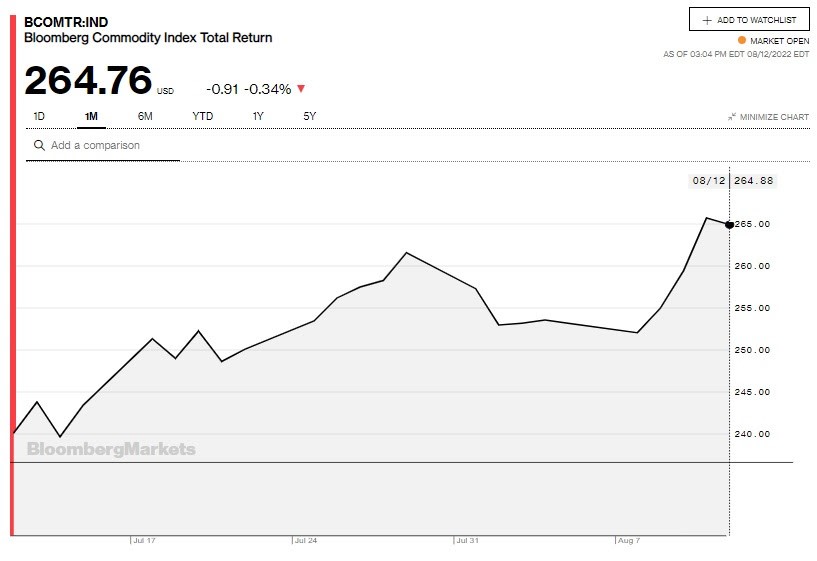The image size is (817, 561).
Task: Click the BCOMTR:IND ticker heading
Action: (66, 22)
